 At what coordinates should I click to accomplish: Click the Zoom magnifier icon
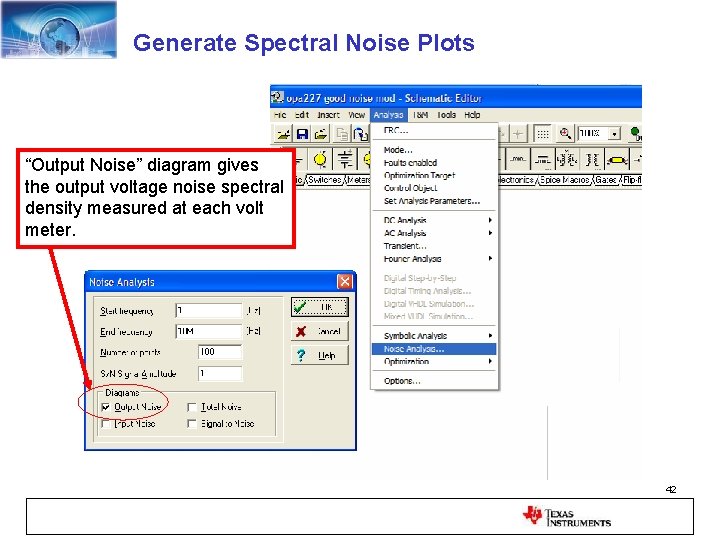(565, 134)
